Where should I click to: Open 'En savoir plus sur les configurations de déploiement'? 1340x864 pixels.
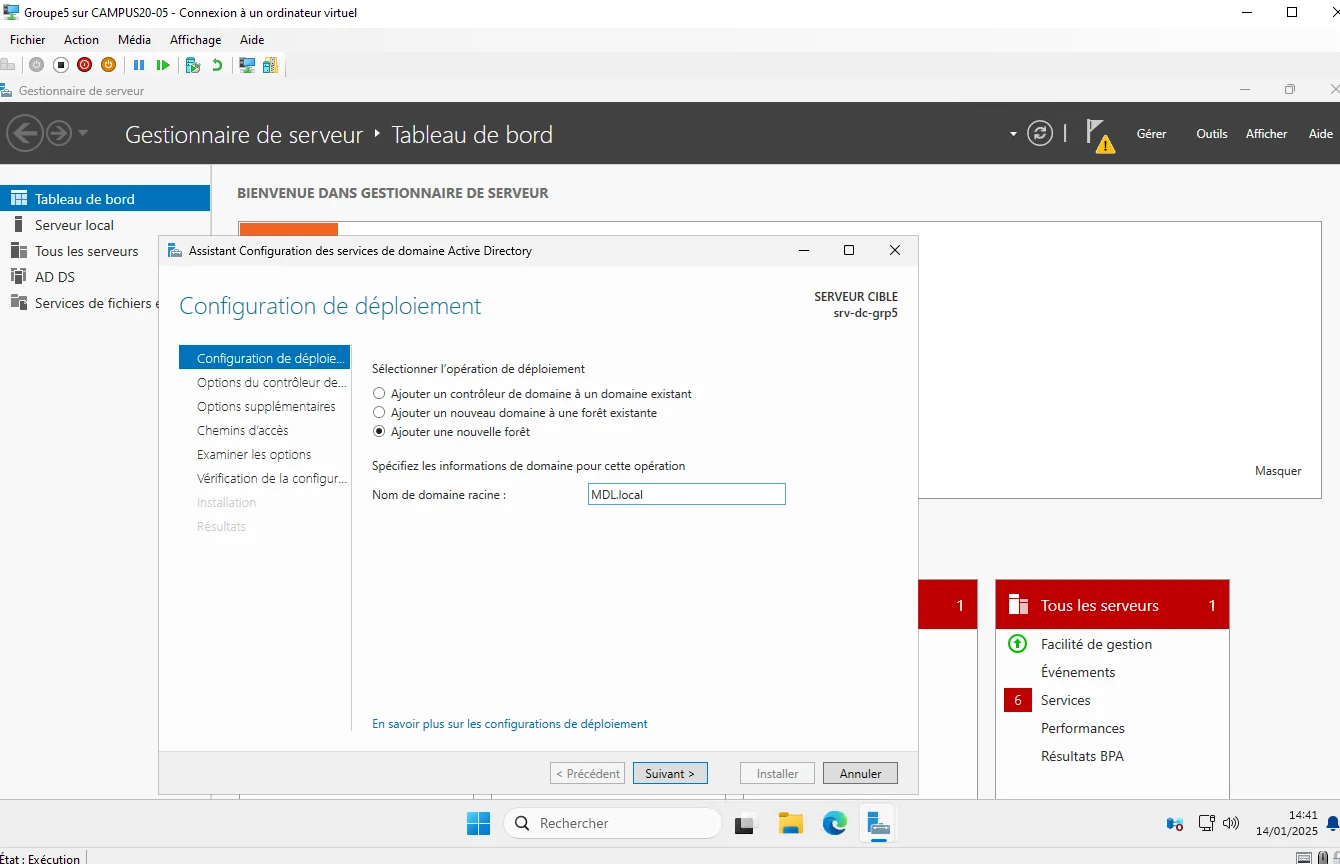[x=510, y=724]
